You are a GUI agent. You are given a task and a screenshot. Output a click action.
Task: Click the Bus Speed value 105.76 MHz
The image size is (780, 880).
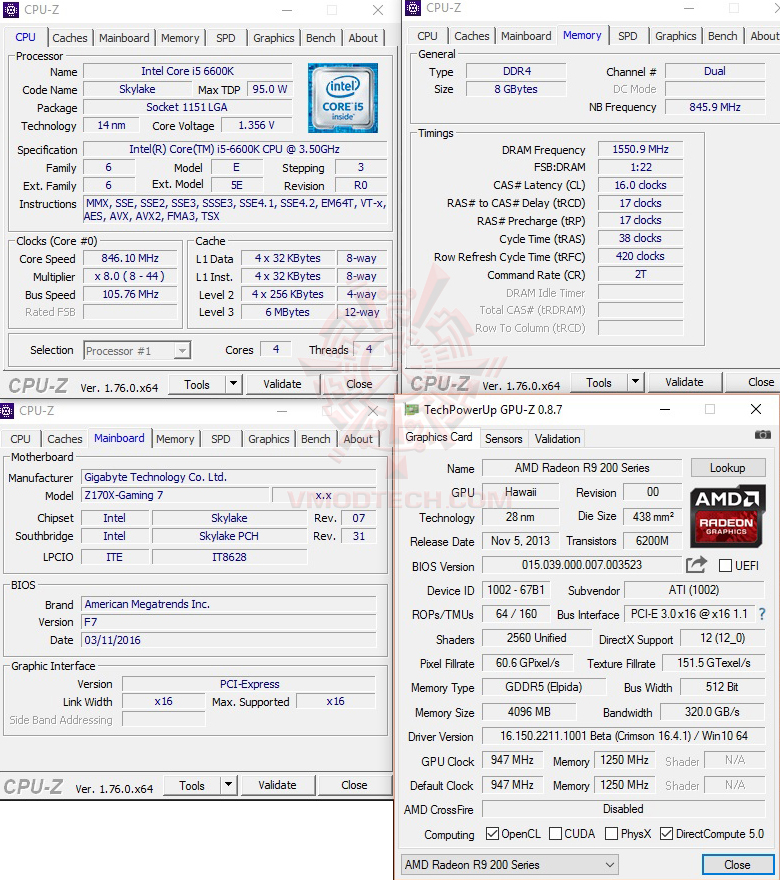coord(130,294)
